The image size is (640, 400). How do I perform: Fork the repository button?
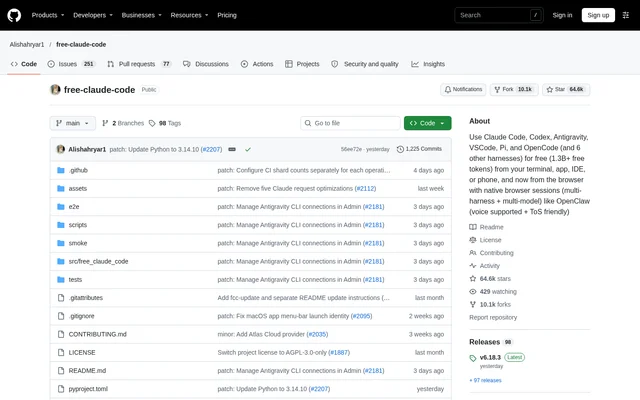pyautogui.click(x=513, y=89)
